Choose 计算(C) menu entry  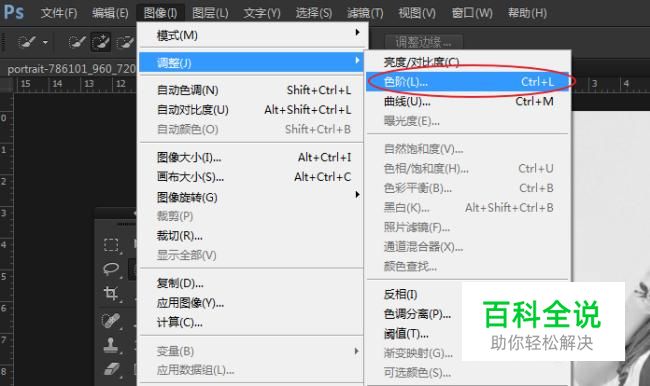[x=251, y=322]
